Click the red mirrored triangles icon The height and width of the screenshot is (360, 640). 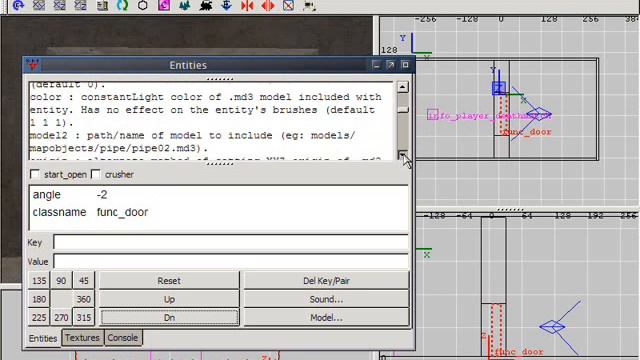click(x=247, y=6)
